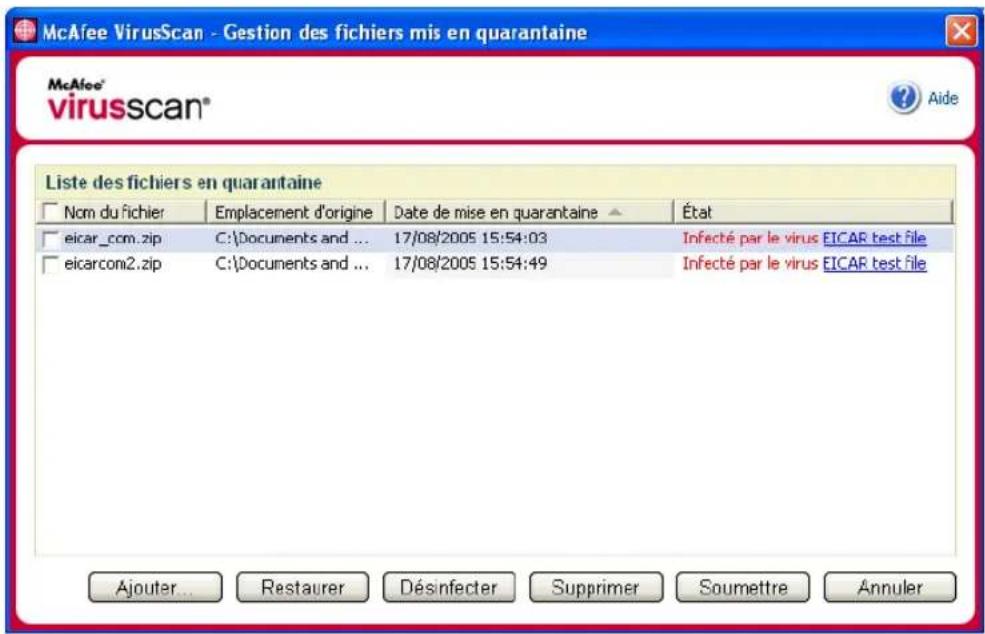Image resolution: width=985 pixels, height=634 pixels.
Task: Open the Aide help link text
Action: pos(943,99)
